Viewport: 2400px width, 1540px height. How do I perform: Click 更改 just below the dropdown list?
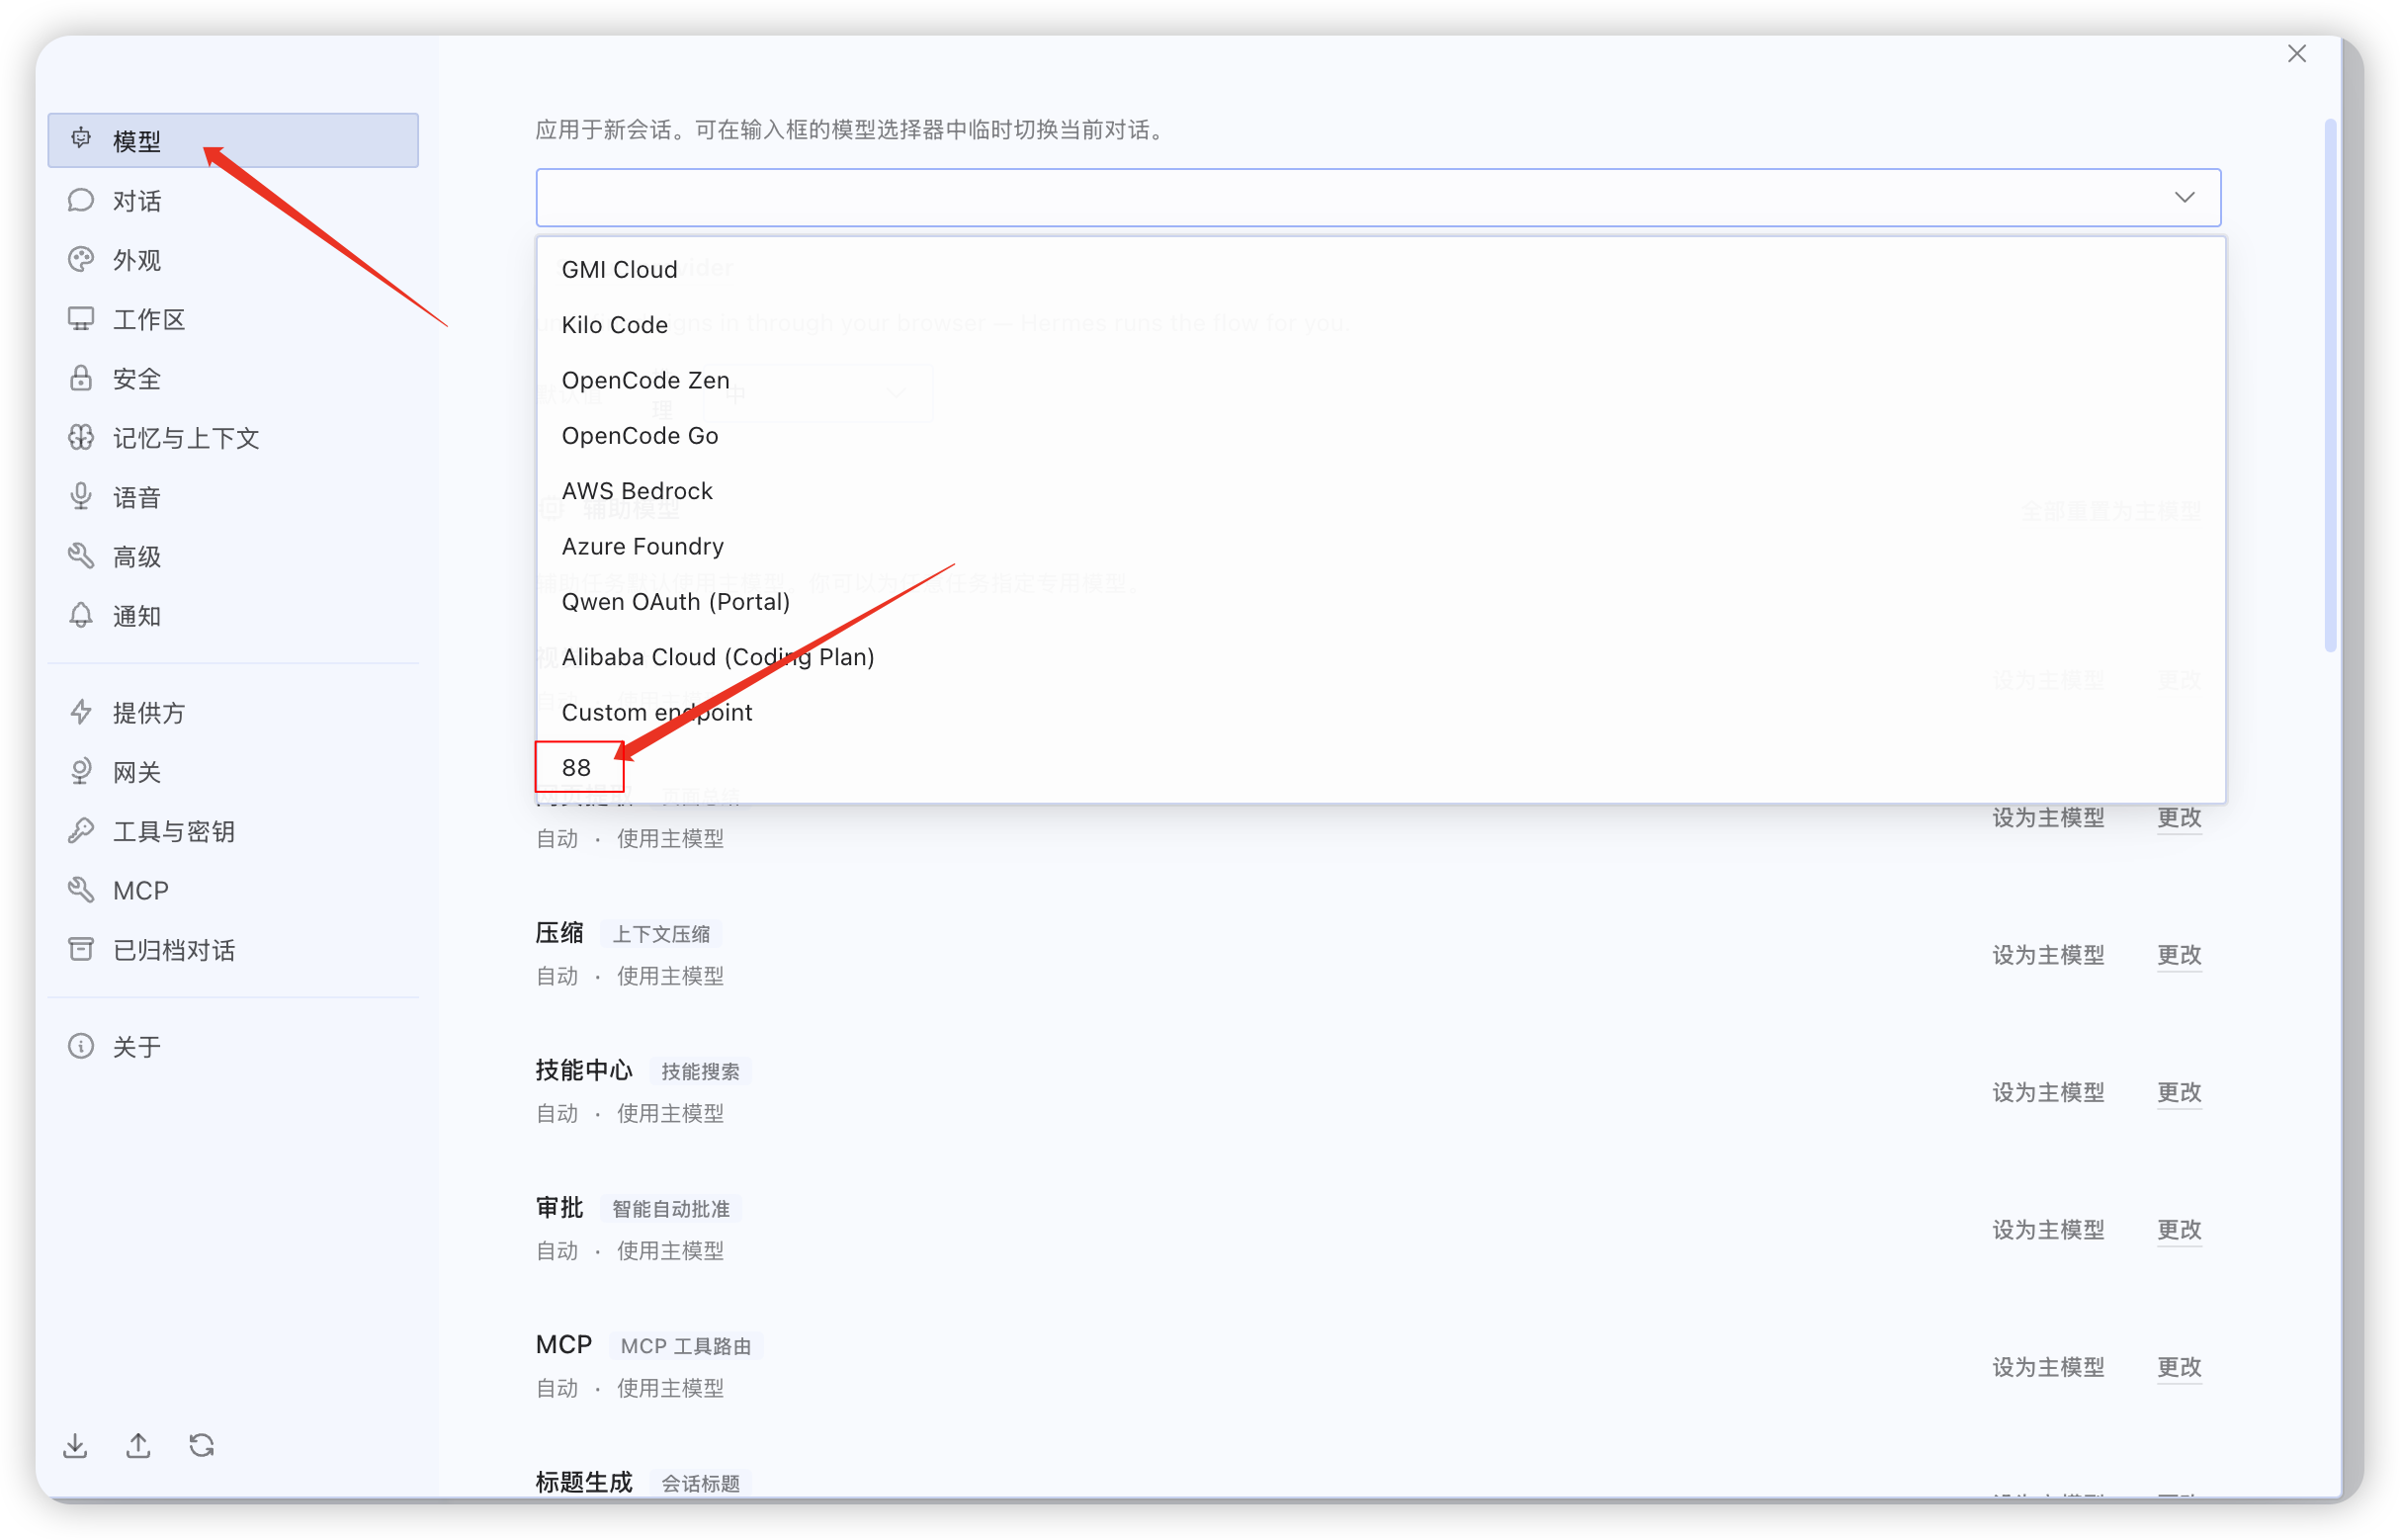2180,818
